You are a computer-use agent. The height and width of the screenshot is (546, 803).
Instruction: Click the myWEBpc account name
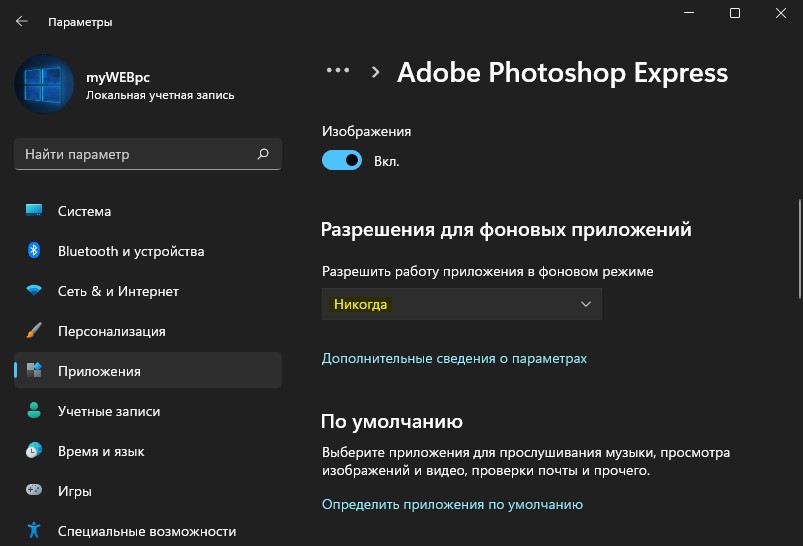coord(118,77)
